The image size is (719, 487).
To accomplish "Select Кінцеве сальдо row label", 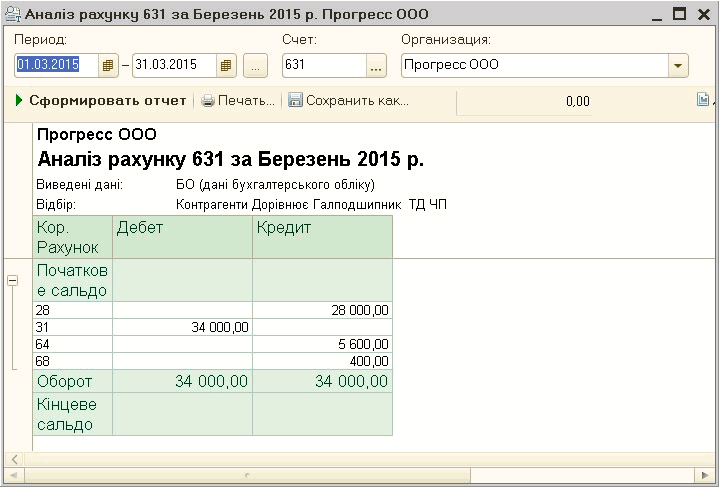I will tap(72, 414).
